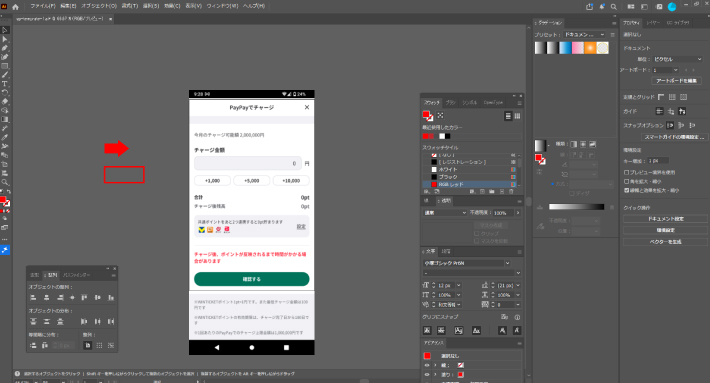Select the Rotate tool

coord(5,92)
